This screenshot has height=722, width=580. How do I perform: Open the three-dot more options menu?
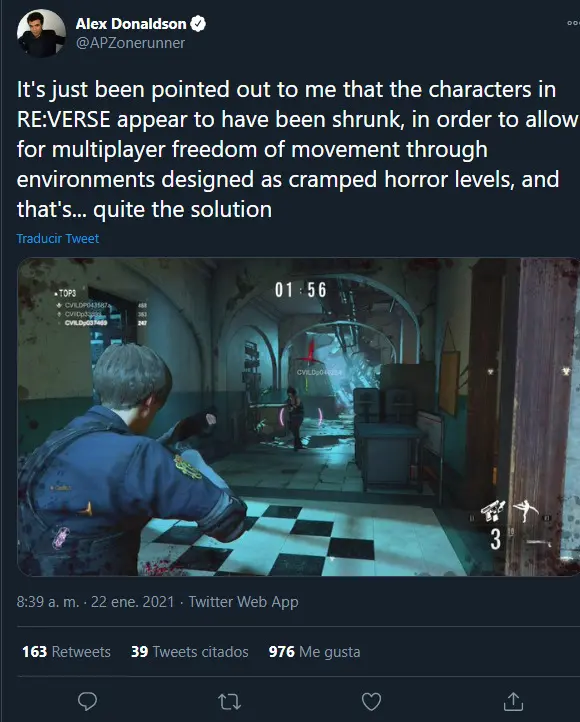point(573,23)
